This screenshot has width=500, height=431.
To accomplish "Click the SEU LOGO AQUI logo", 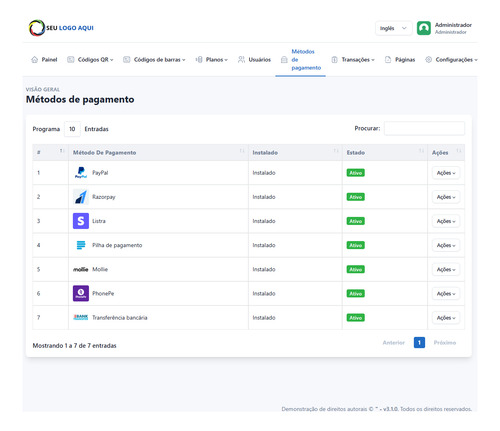I will click(61, 28).
